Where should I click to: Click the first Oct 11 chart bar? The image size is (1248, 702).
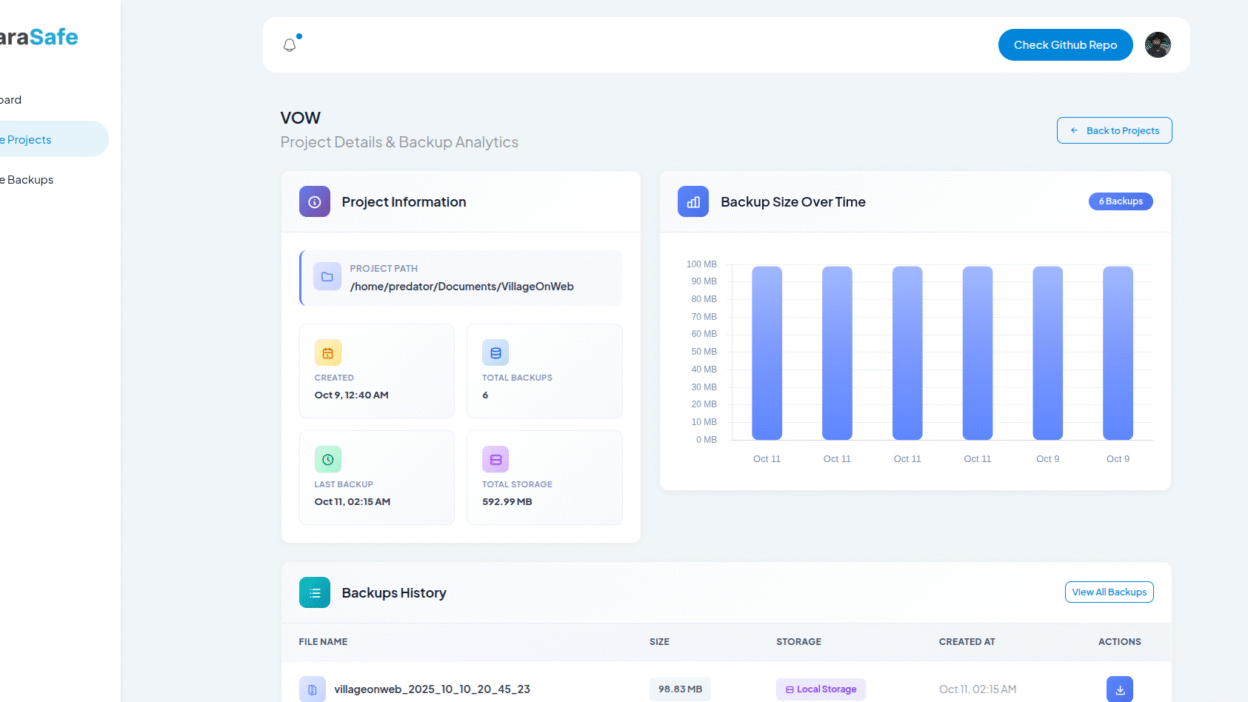767,353
